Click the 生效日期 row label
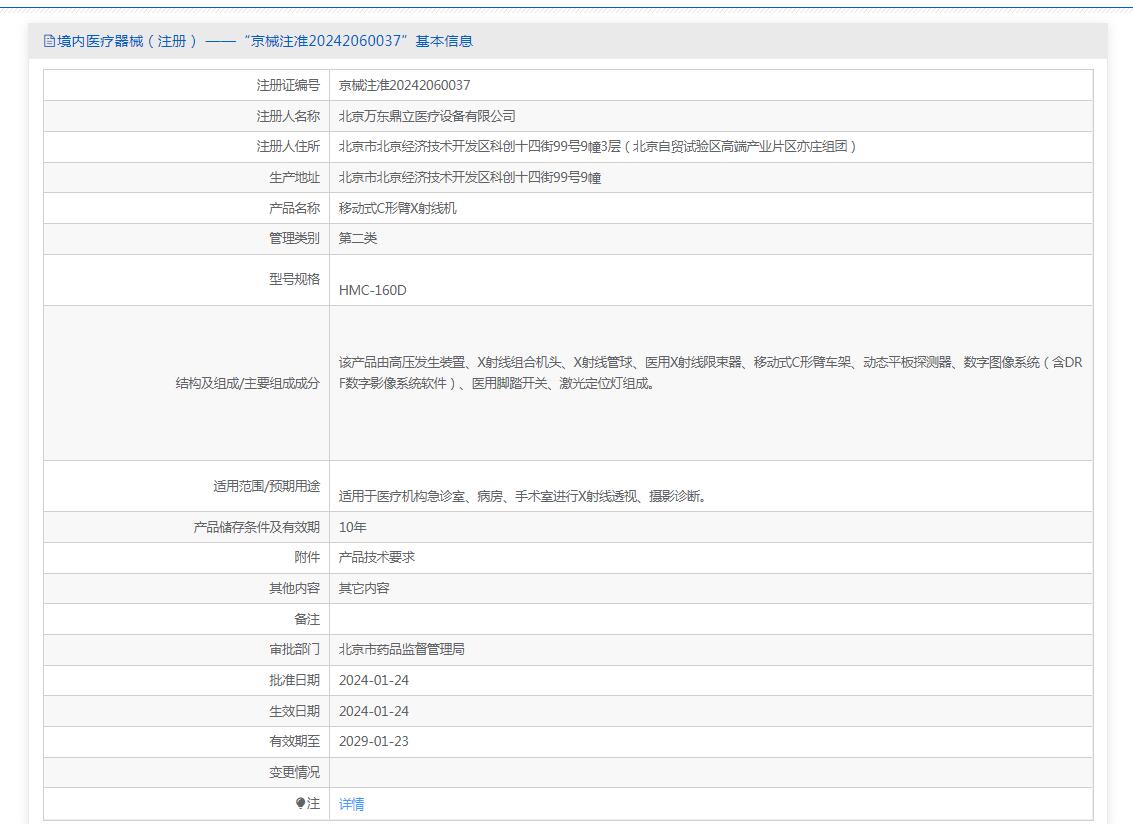 pyautogui.click(x=294, y=711)
